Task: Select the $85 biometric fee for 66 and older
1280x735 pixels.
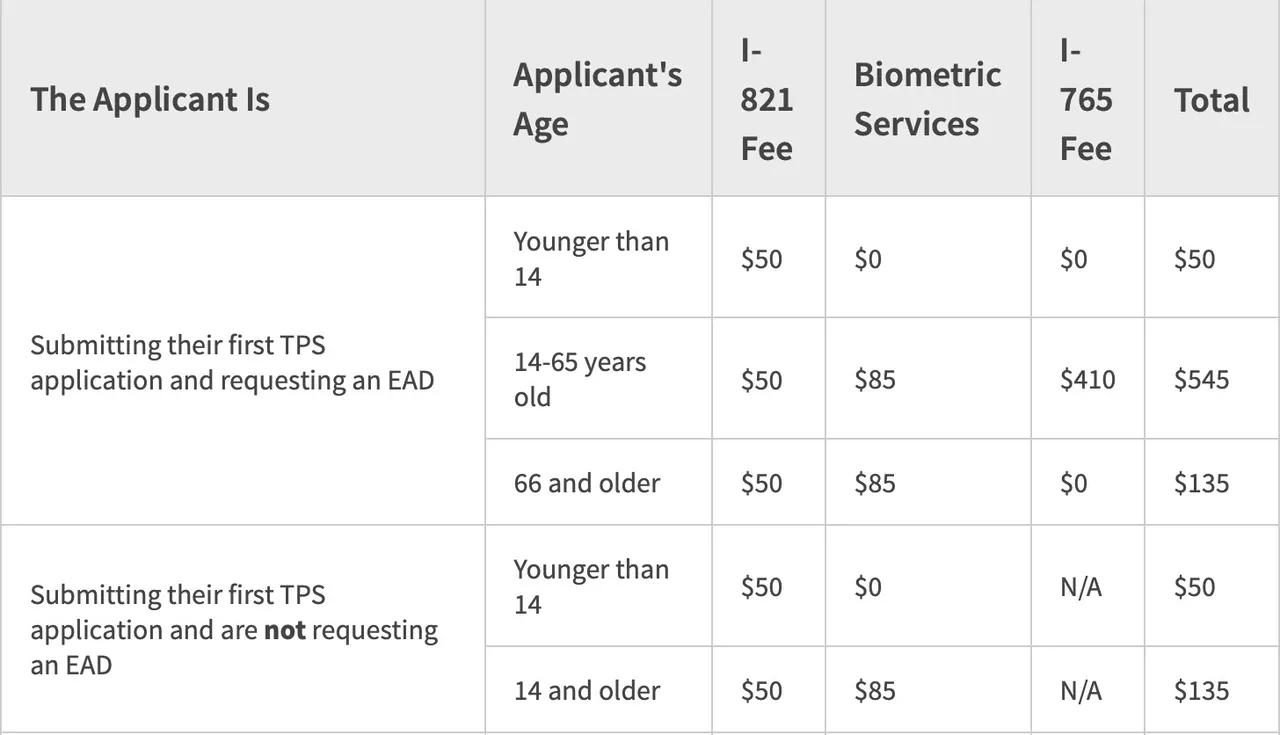Action: click(x=875, y=483)
